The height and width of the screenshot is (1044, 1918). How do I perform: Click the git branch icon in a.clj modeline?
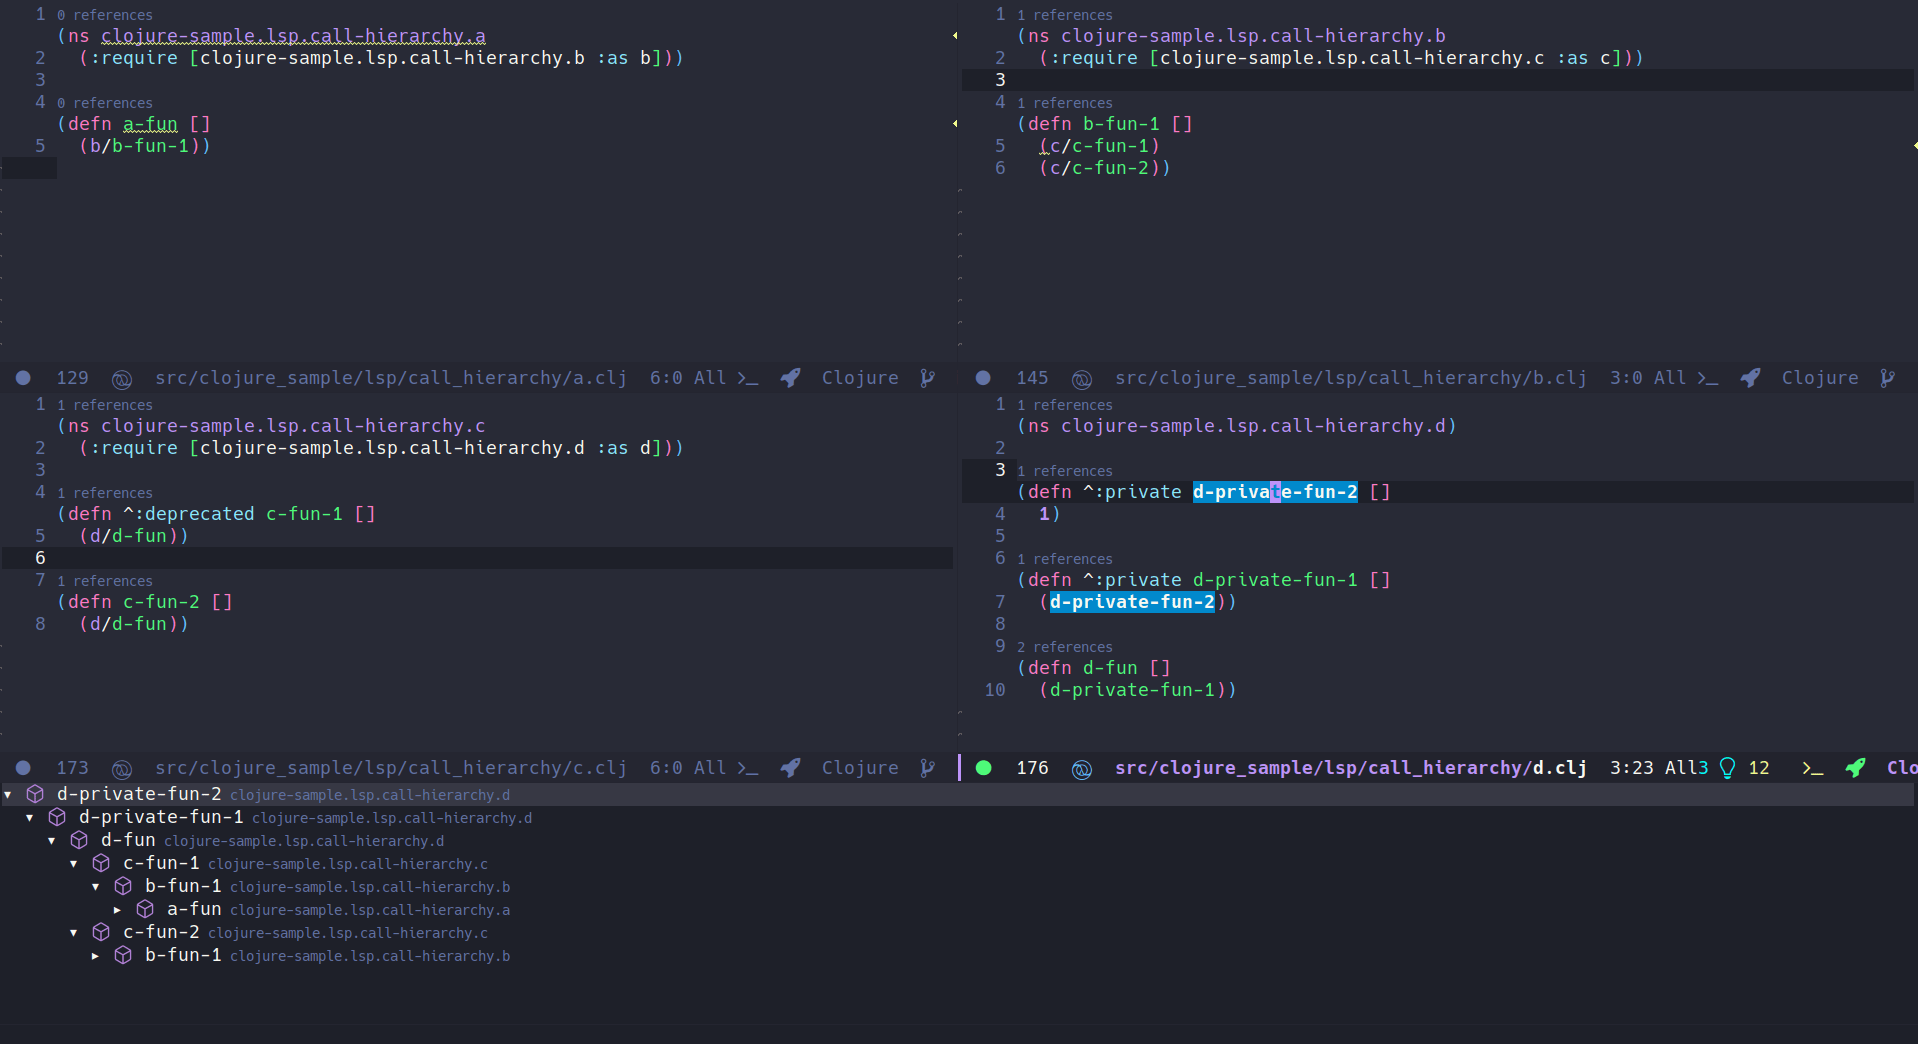(928, 378)
